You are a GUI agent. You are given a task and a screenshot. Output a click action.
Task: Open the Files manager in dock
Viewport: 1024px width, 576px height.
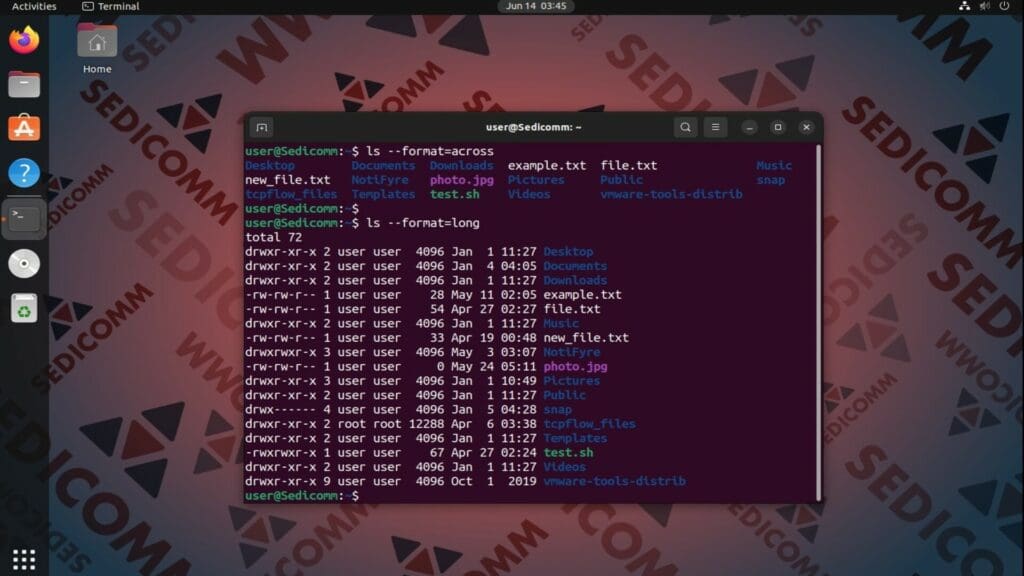click(24, 84)
